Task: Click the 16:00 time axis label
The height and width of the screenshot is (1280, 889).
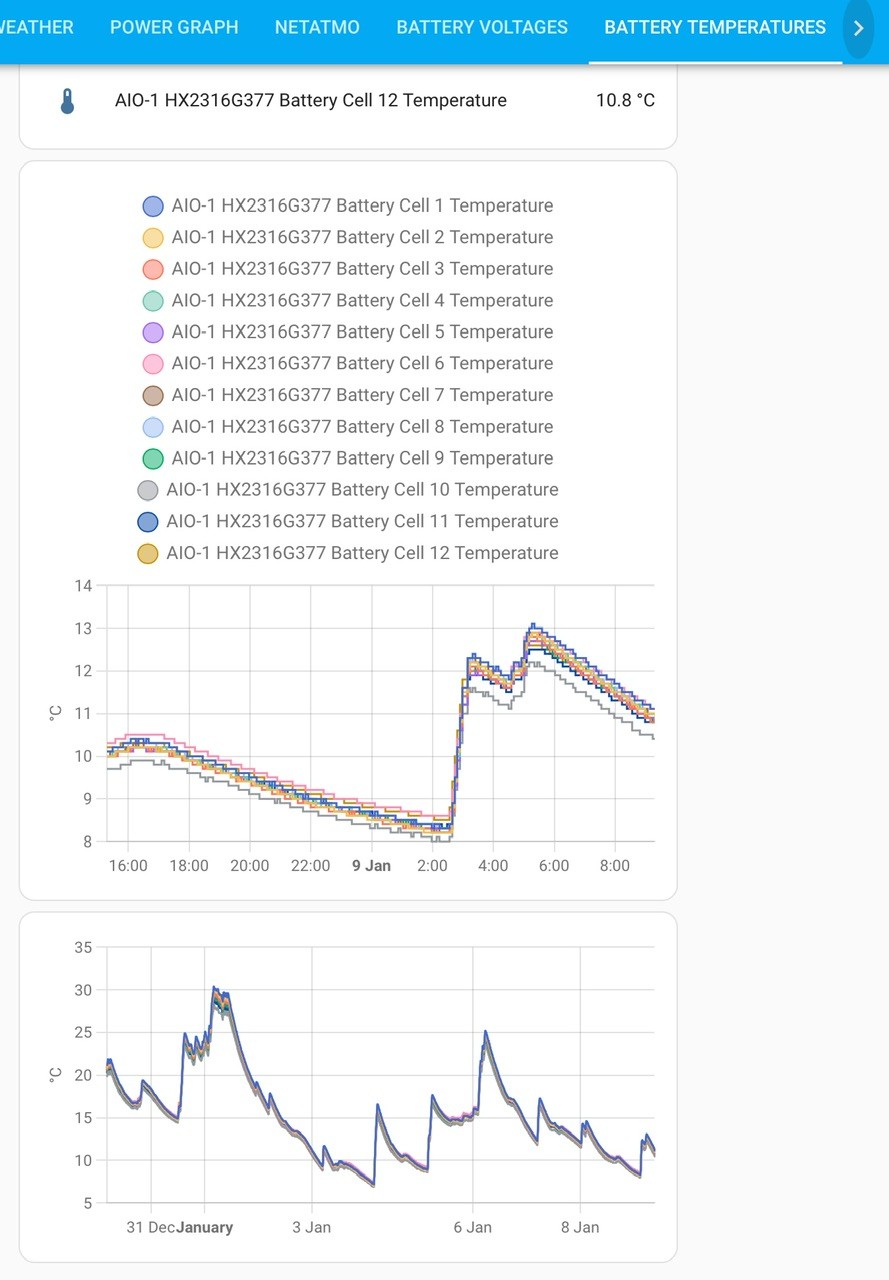Action: (128, 866)
